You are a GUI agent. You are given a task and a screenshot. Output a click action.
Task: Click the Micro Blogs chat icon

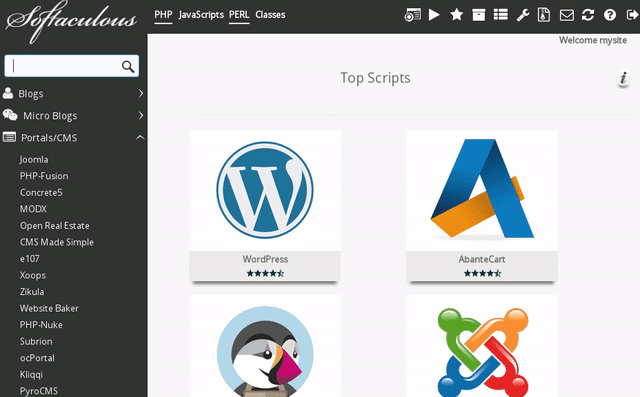click(10, 115)
